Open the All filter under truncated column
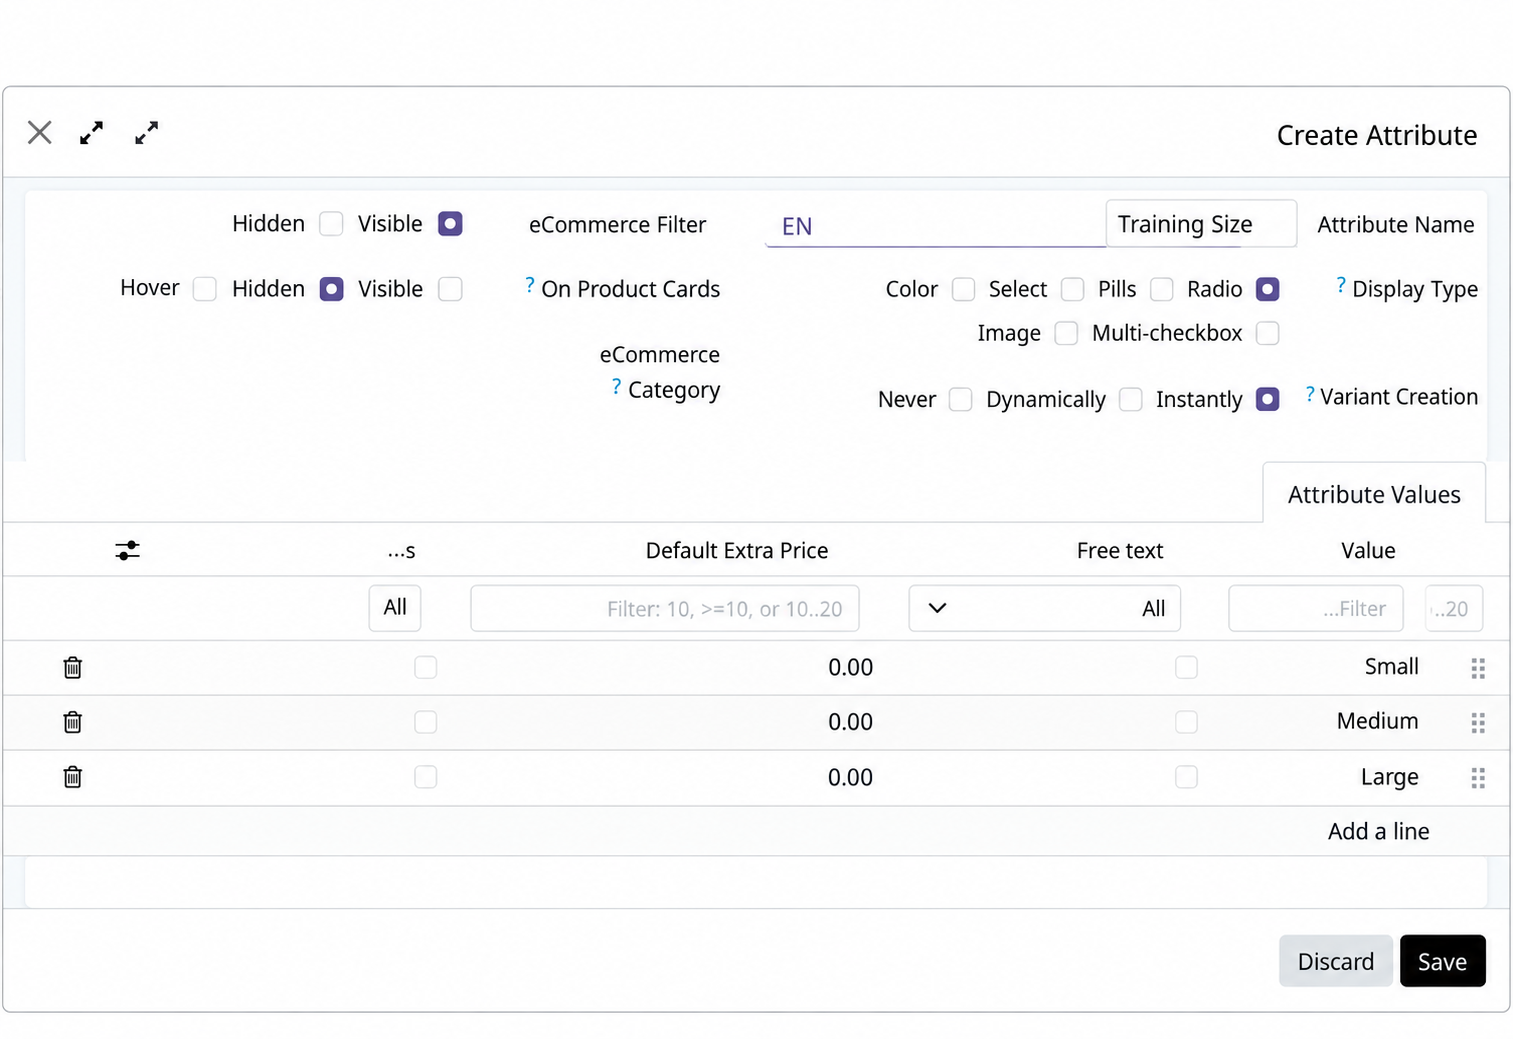 click(395, 608)
